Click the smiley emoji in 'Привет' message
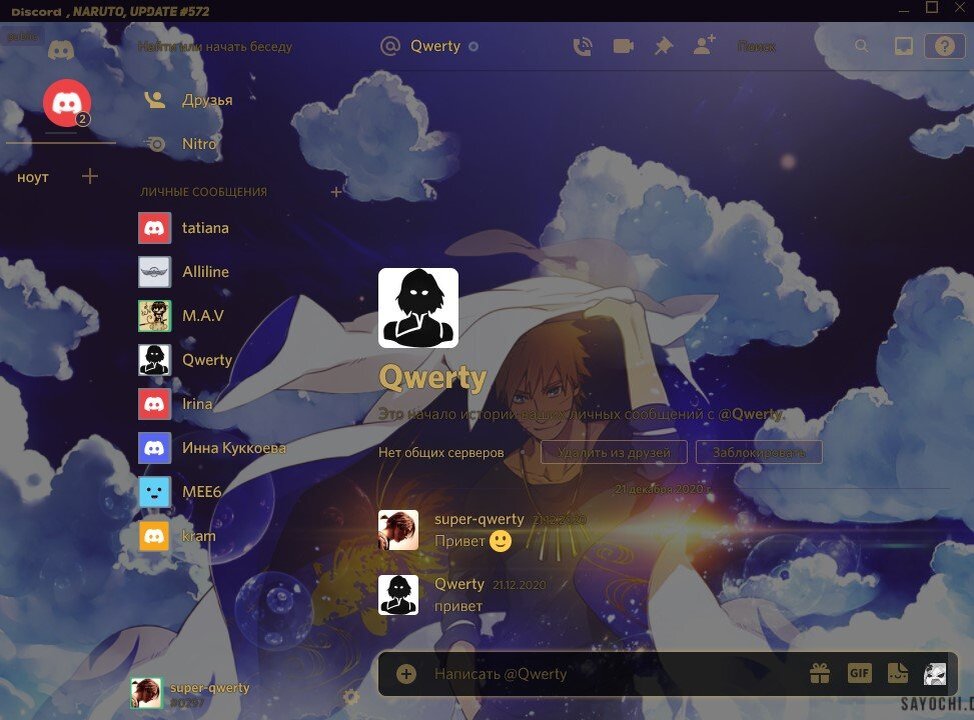This screenshot has height=720, width=974. 501,541
